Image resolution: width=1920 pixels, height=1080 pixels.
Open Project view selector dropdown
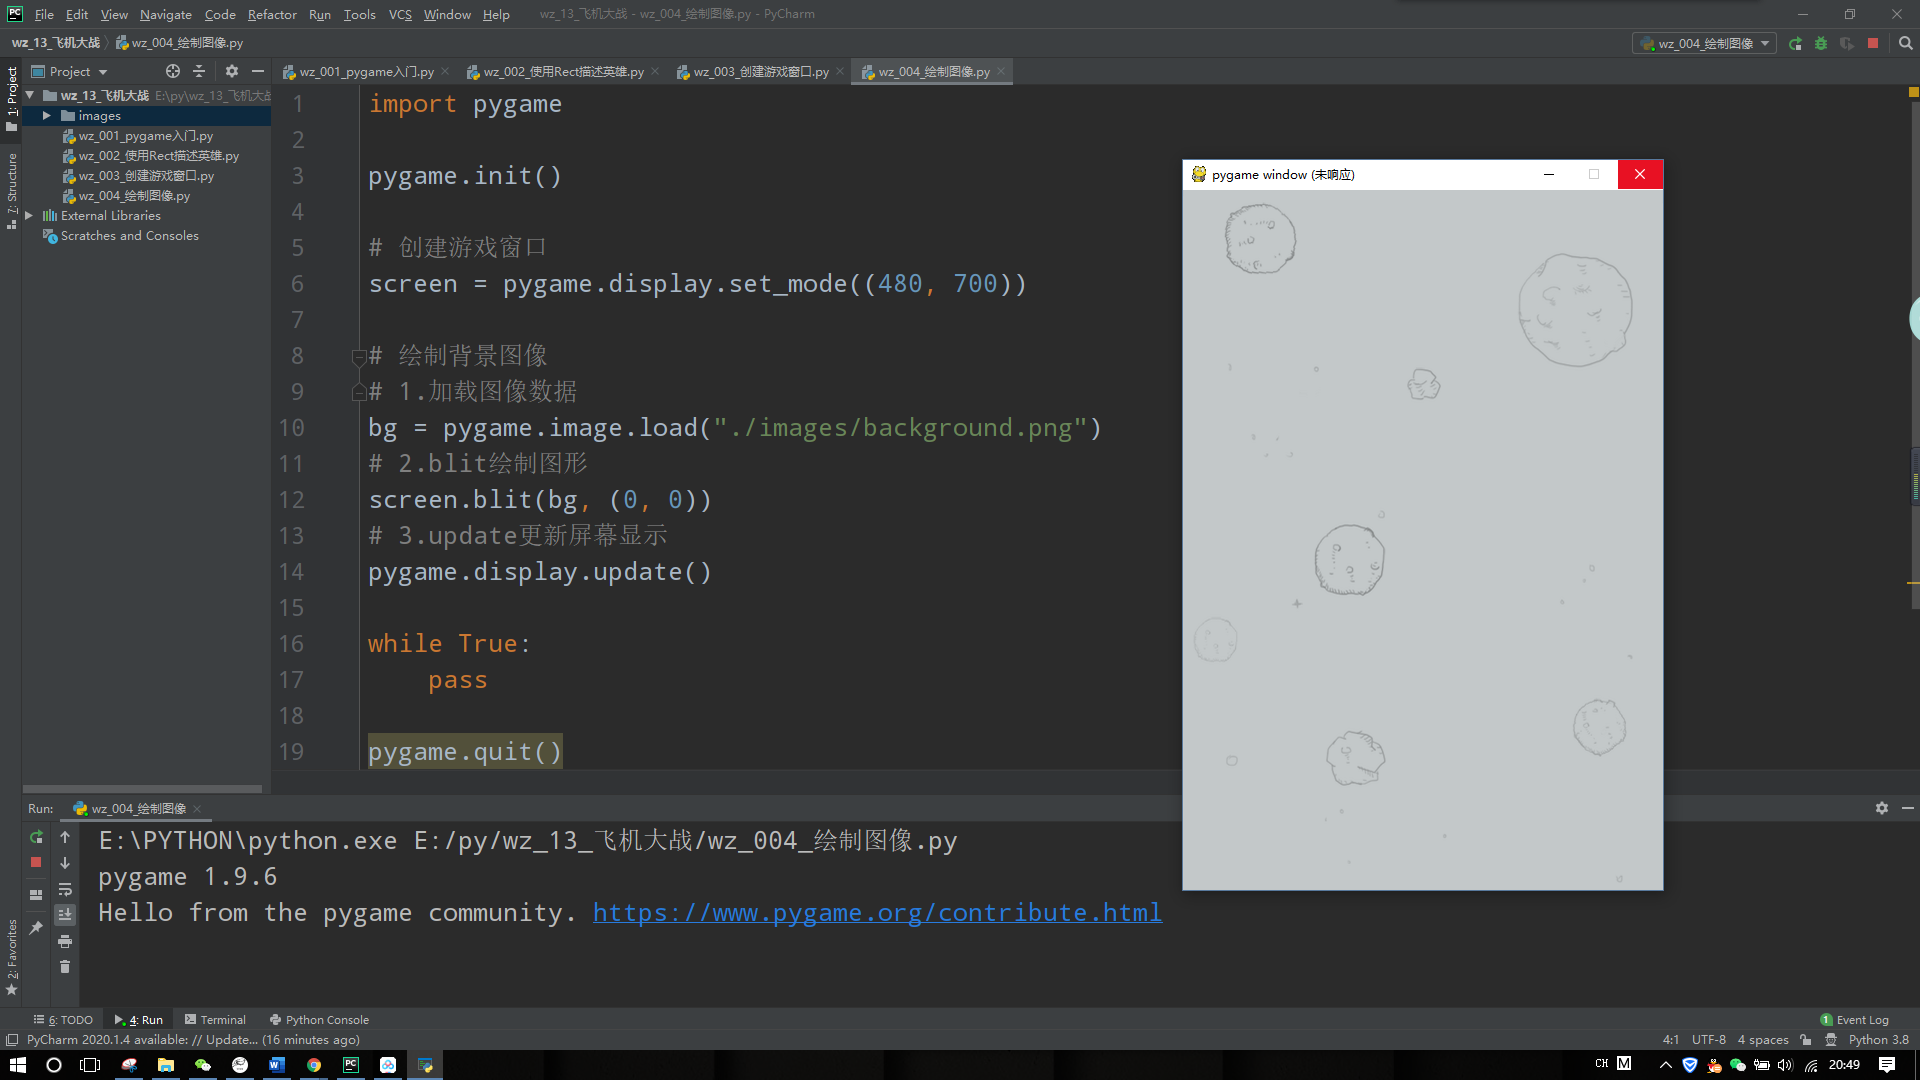point(70,71)
